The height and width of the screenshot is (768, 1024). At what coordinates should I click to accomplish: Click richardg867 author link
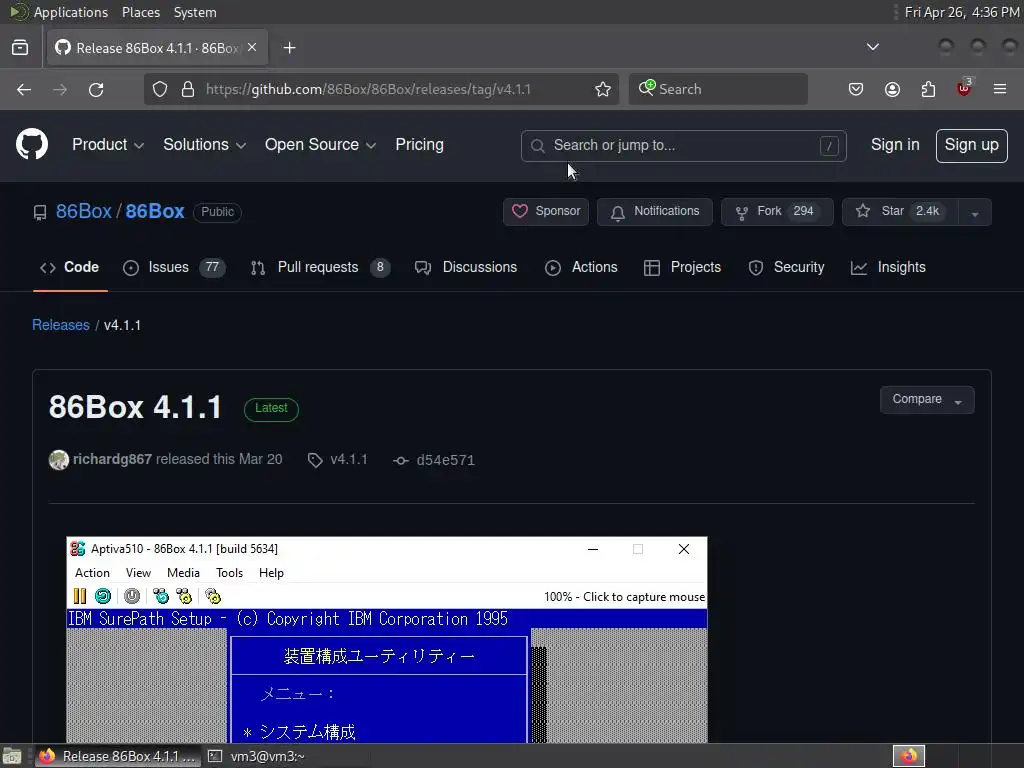(112, 459)
